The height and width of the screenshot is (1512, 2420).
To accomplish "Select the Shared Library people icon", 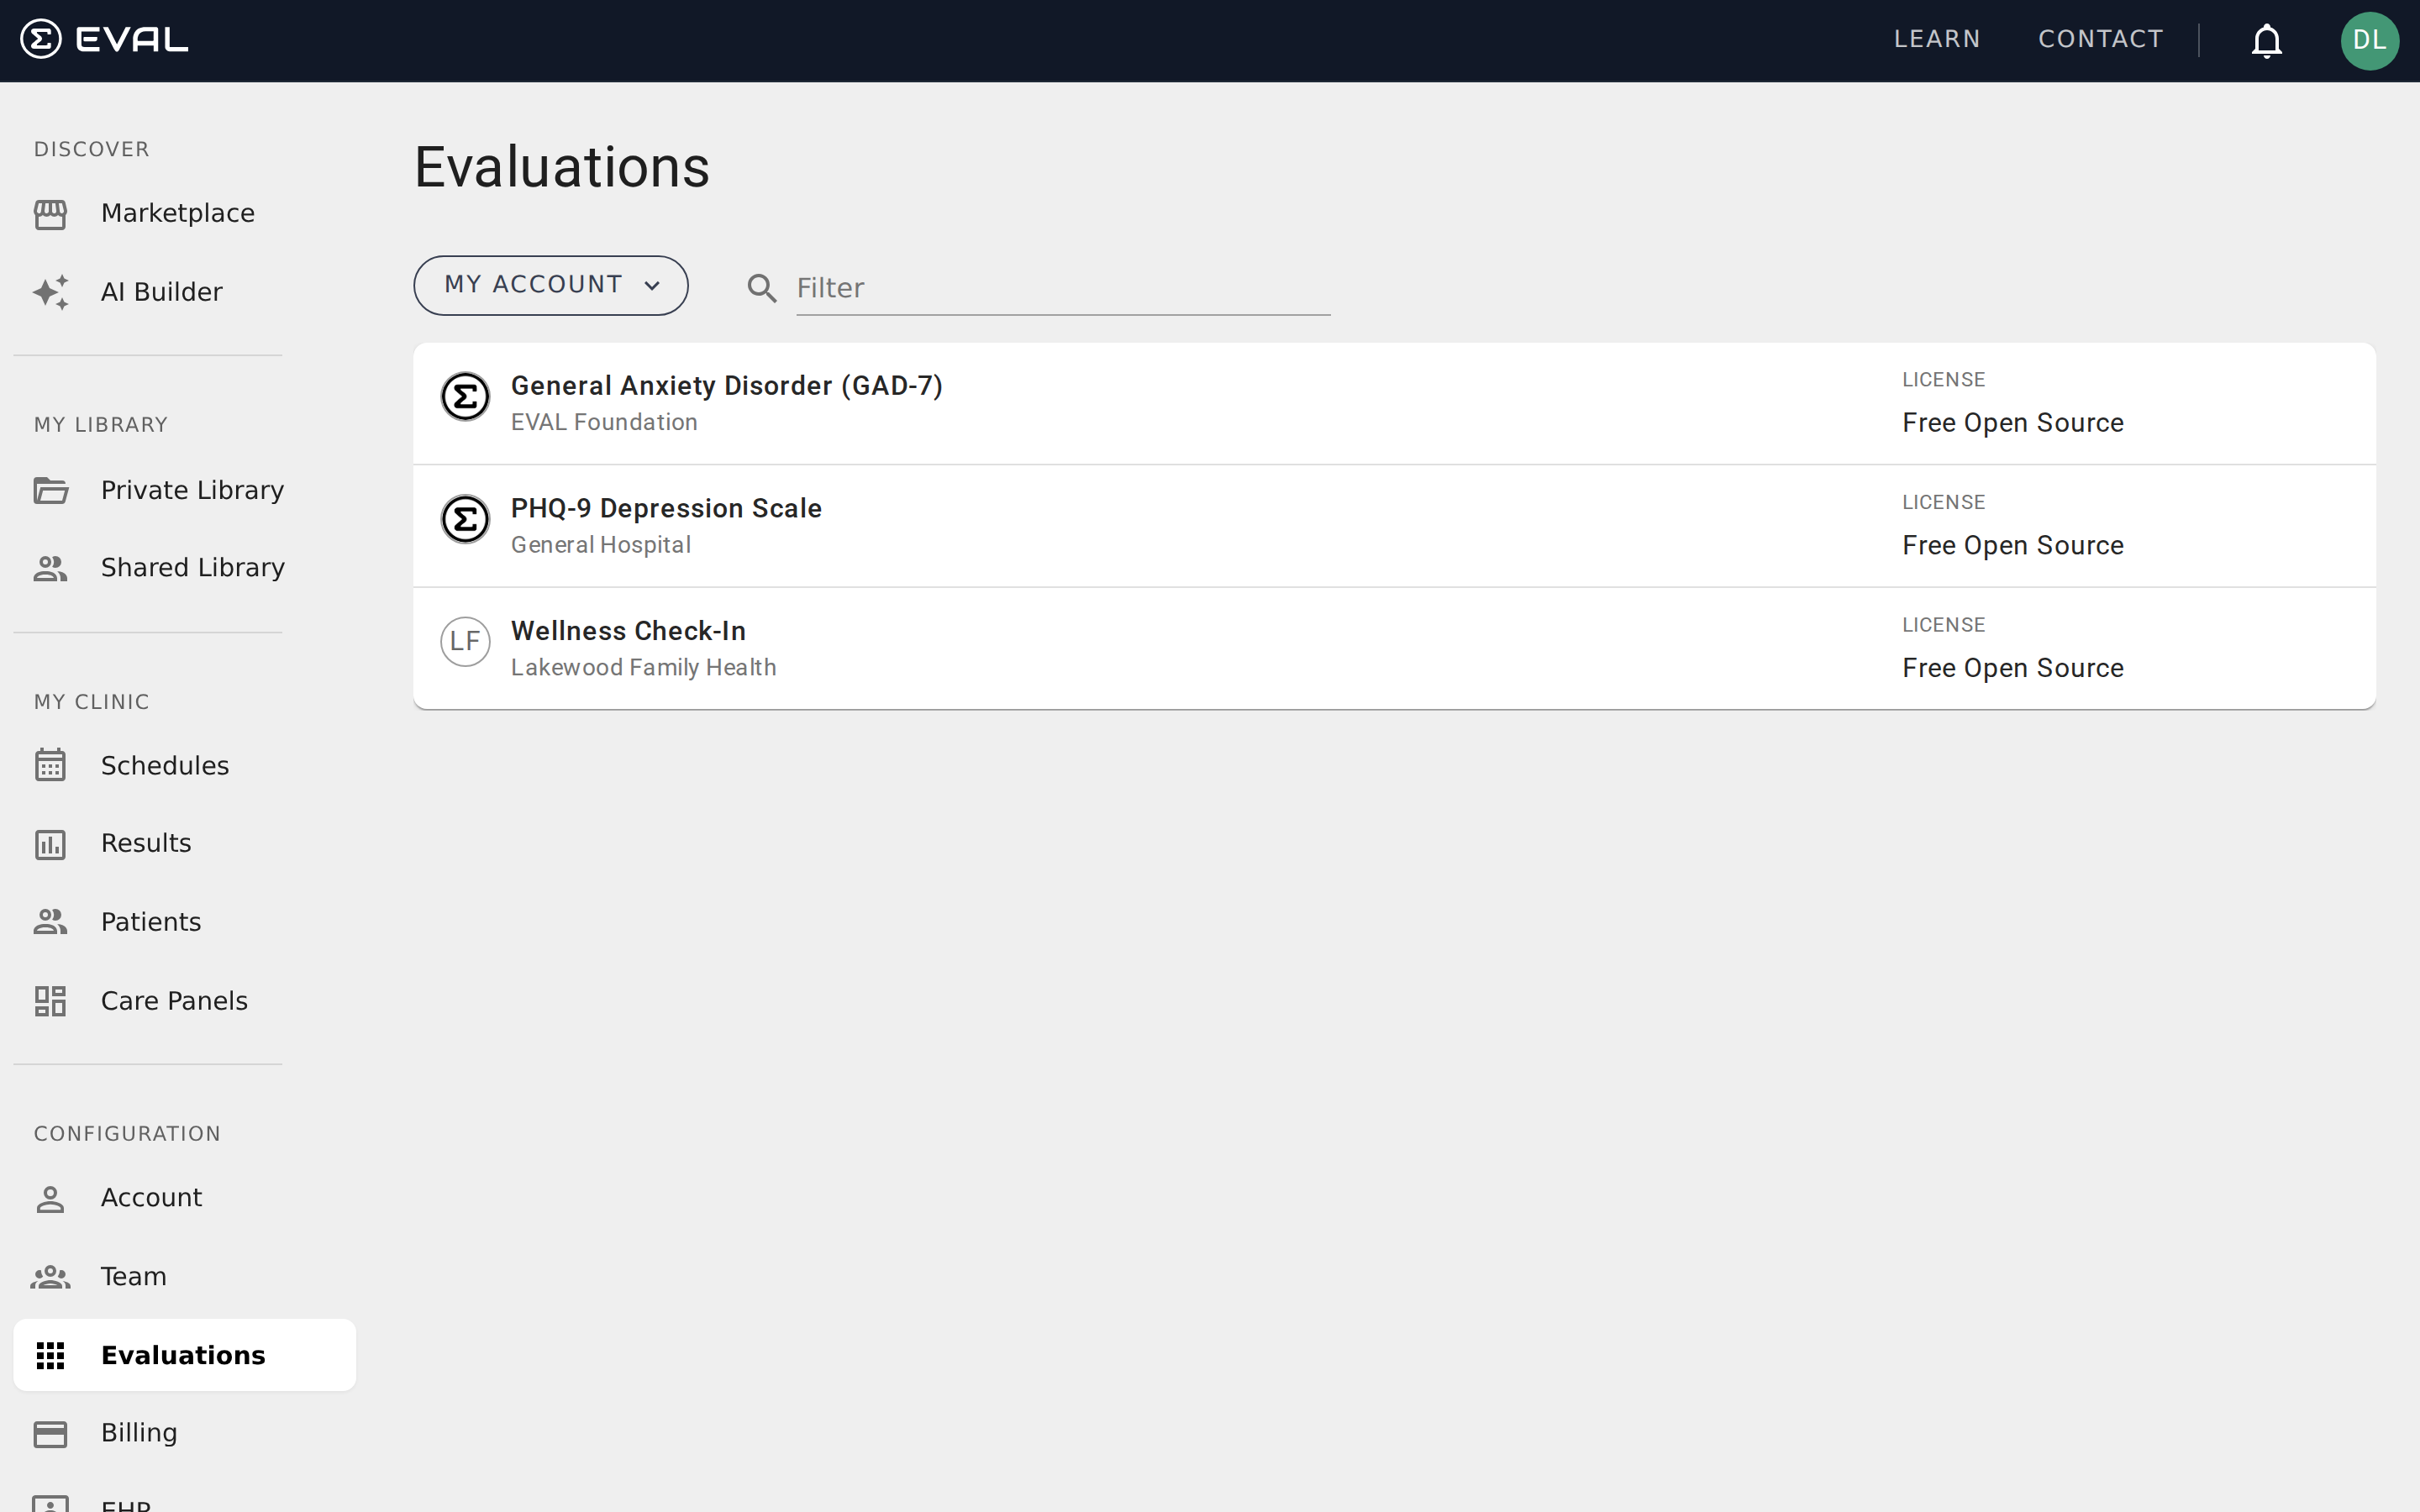I will click(x=51, y=568).
